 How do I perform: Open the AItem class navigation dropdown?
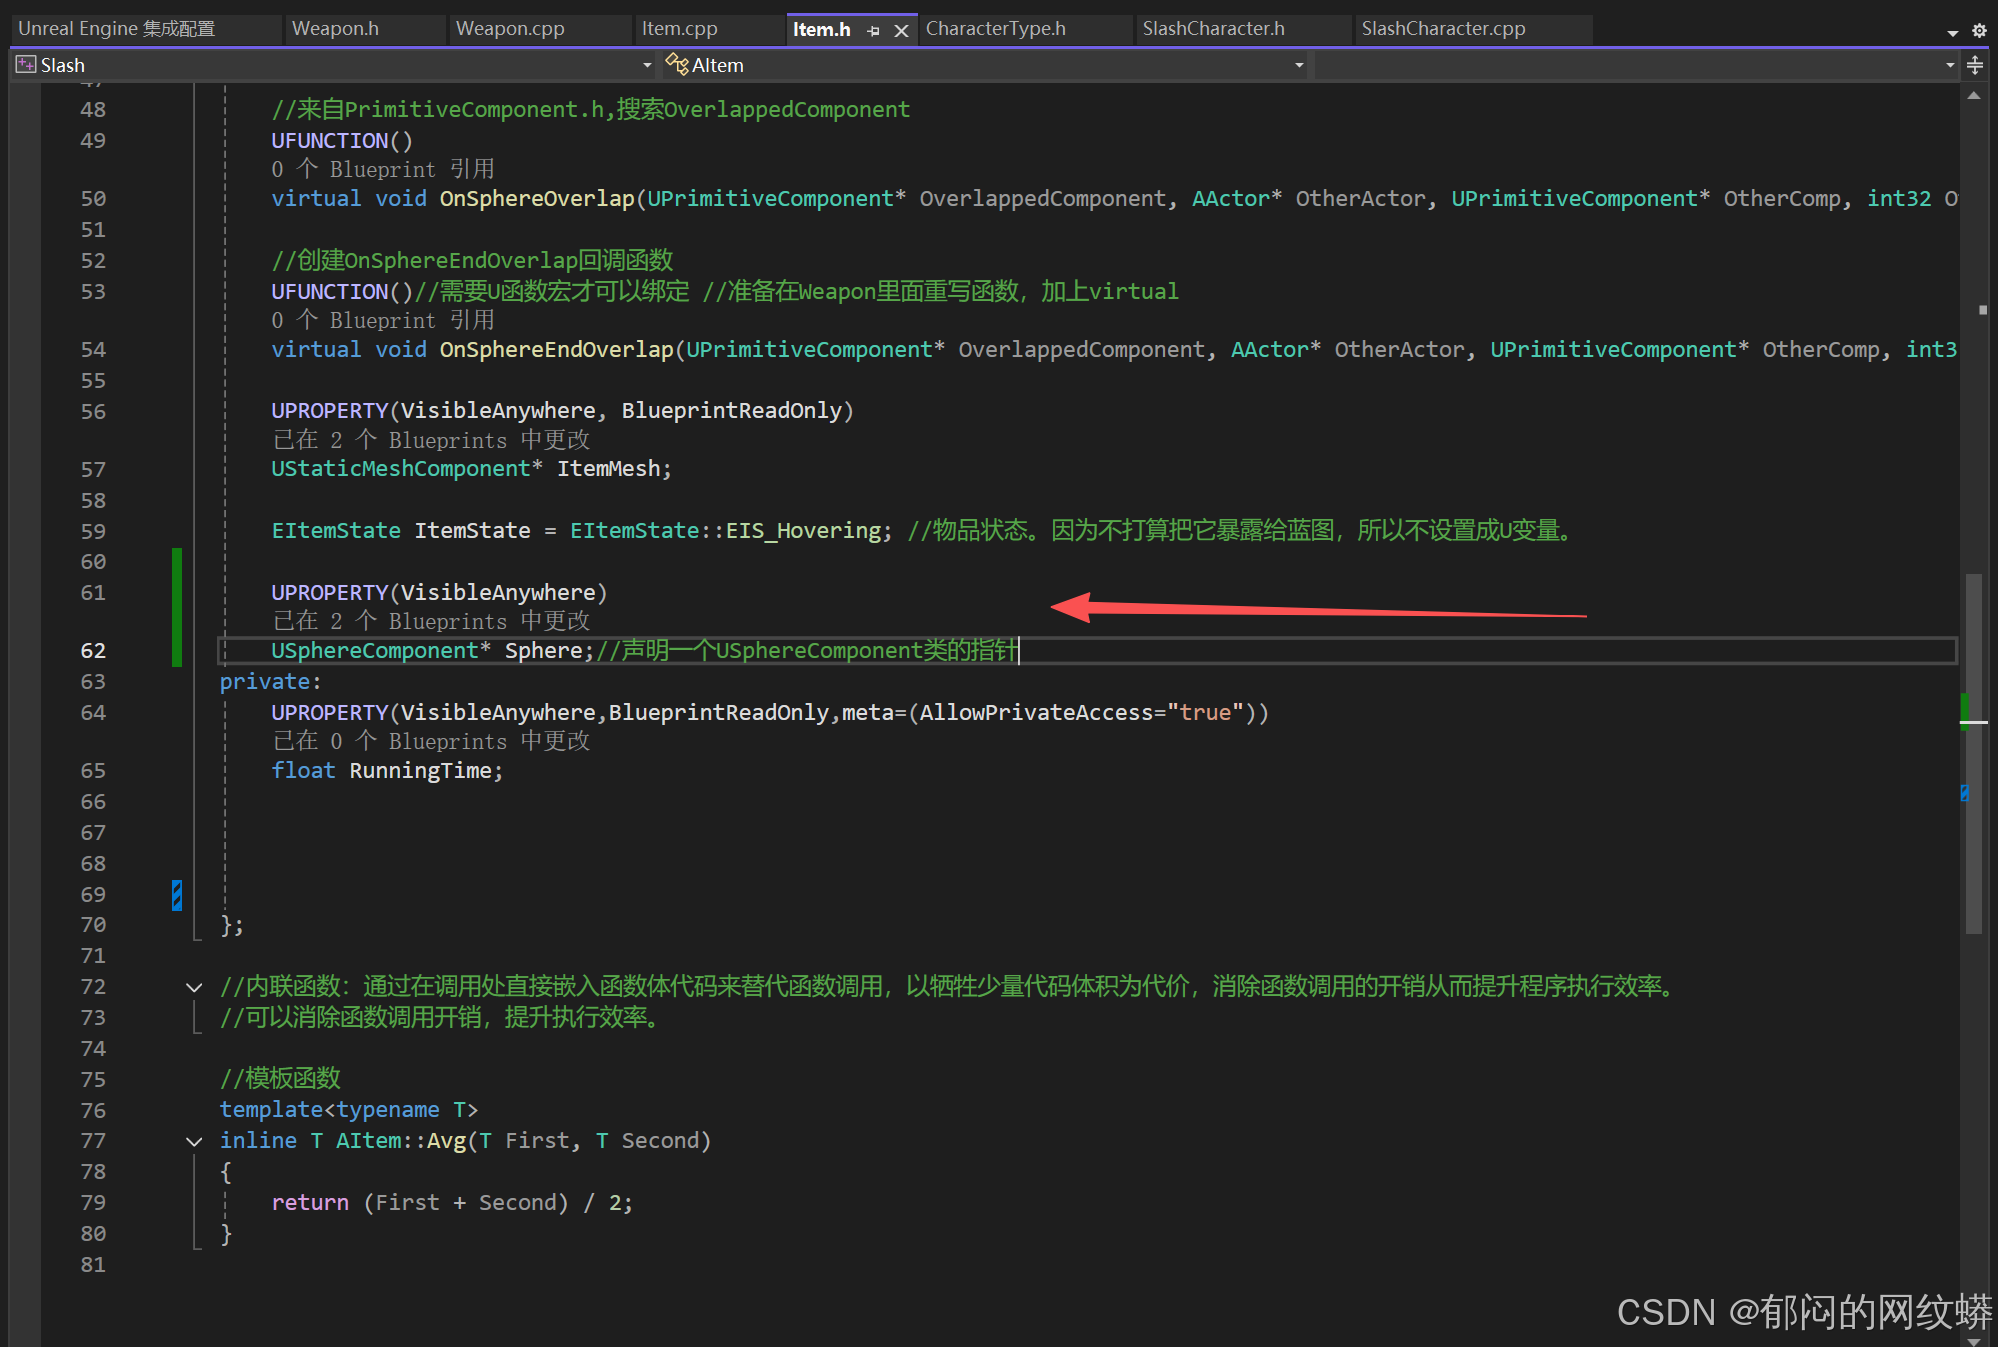[1299, 65]
